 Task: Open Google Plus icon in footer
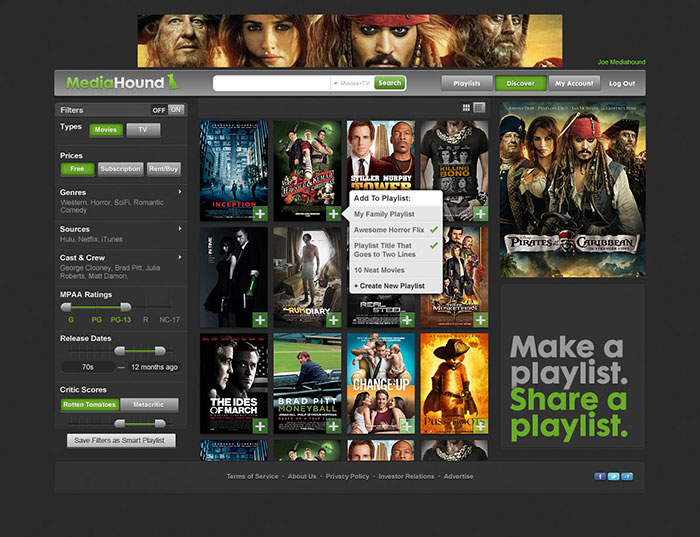point(627,477)
